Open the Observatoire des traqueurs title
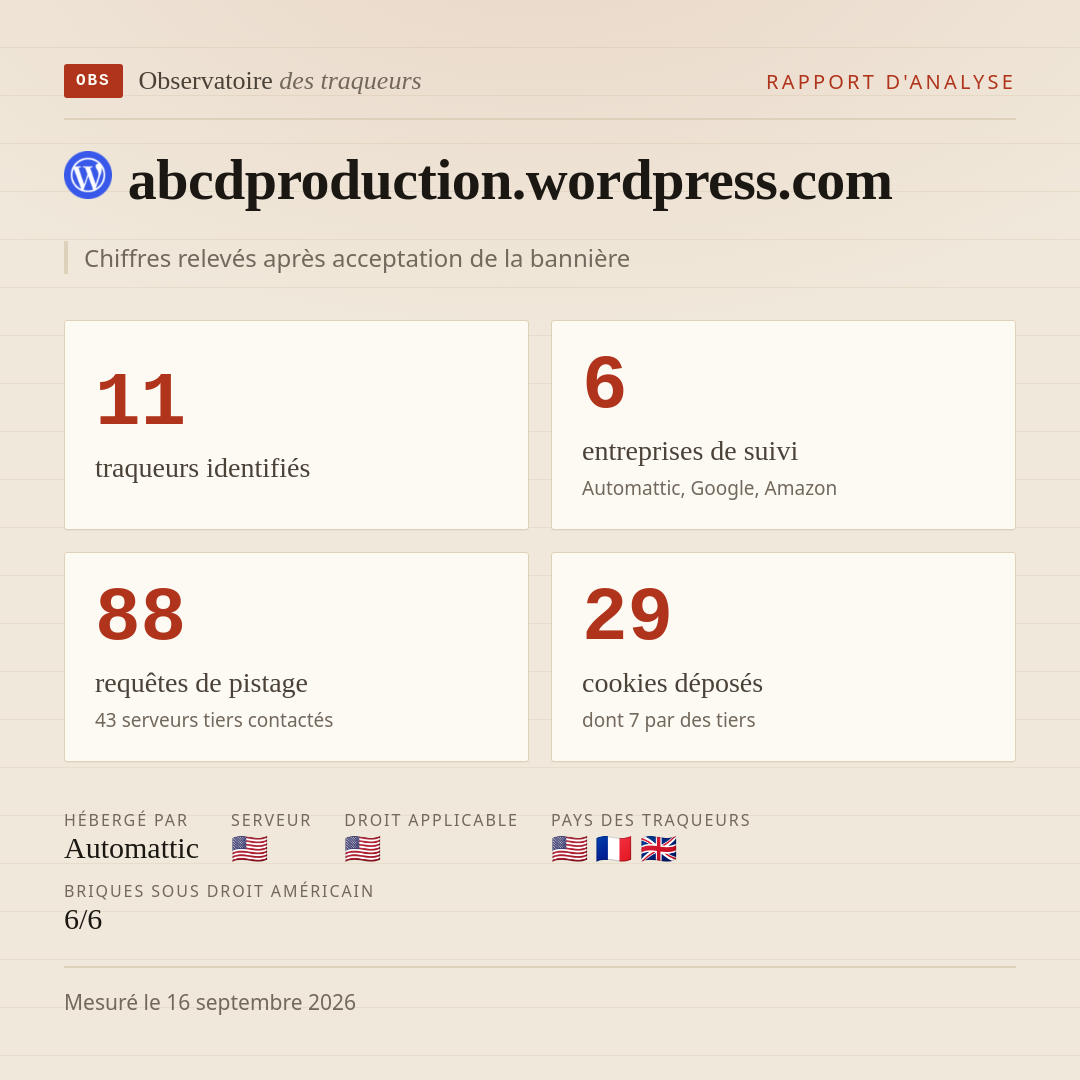Viewport: 1080px width, 1080px height. (x=280, y=81)
